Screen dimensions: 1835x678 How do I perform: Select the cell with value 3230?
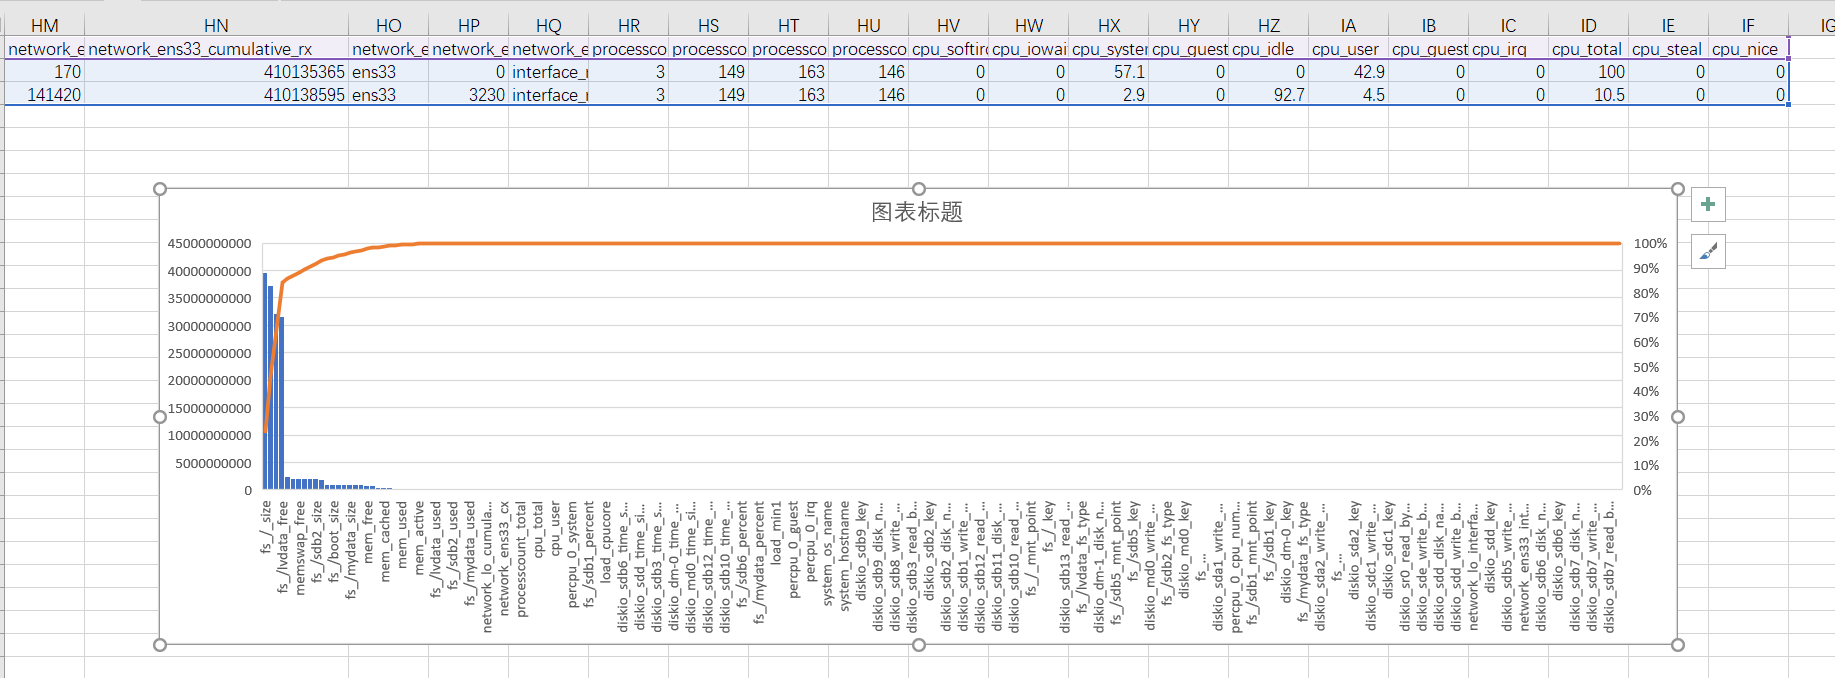468,95
